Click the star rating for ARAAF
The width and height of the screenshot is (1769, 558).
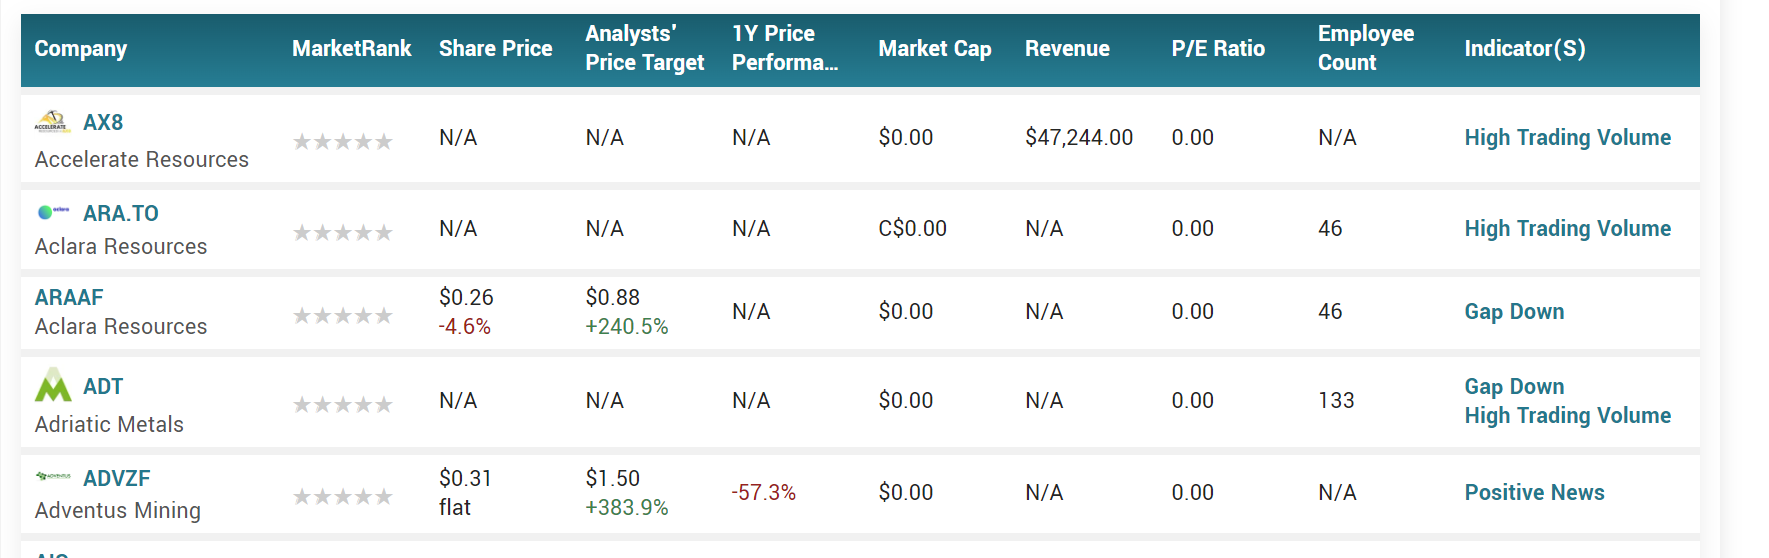coord(342,316)
